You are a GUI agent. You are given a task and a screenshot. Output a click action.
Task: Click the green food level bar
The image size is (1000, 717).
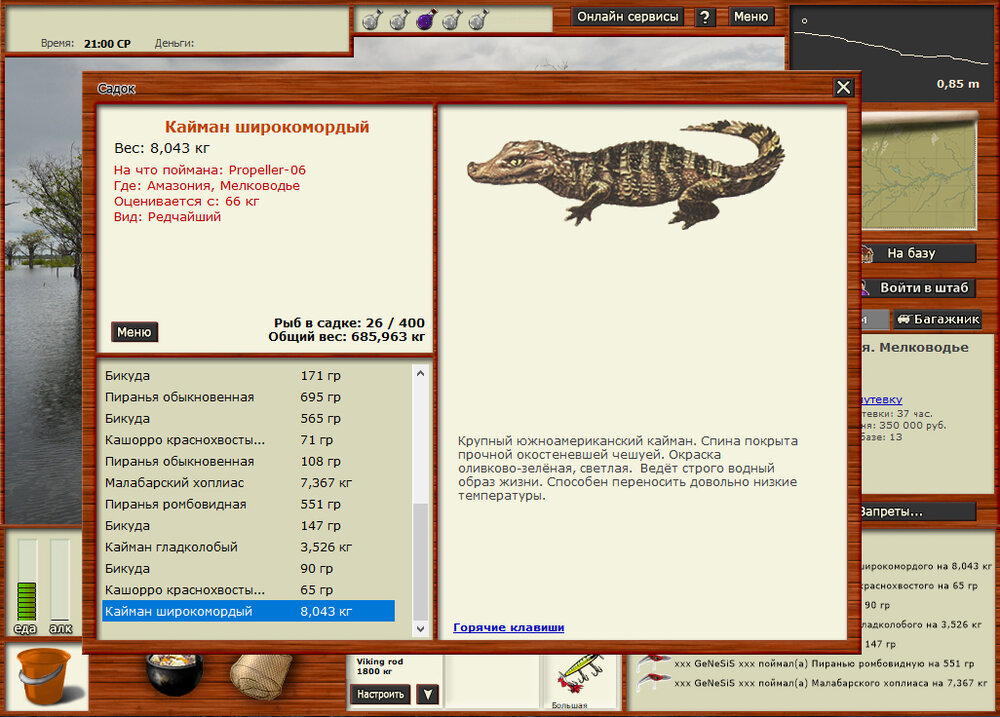[27, 600]
